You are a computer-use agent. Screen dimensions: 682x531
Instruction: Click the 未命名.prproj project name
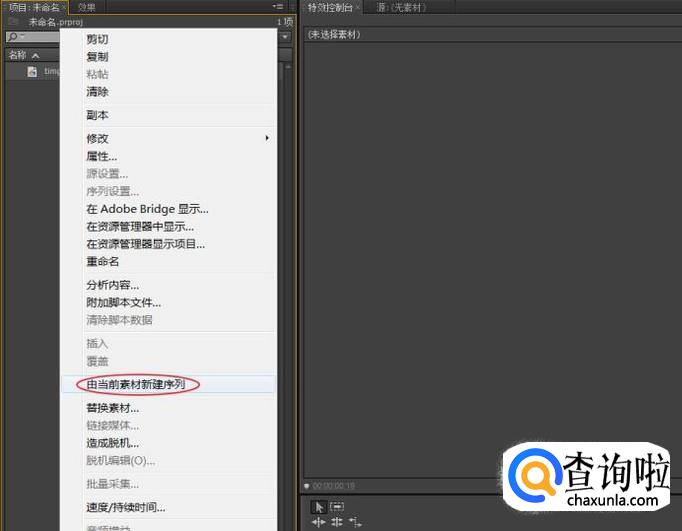coord(56,22)
